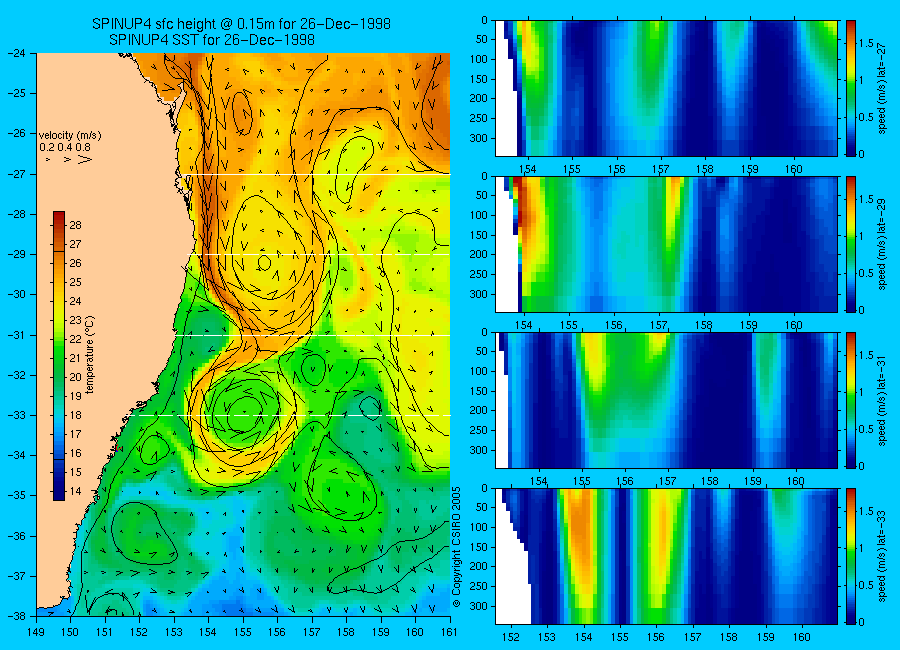This screenshot has height=650, width=900.
Task: Click the lat=-31 speed cross-section panel
Action: tap(666, 400)
